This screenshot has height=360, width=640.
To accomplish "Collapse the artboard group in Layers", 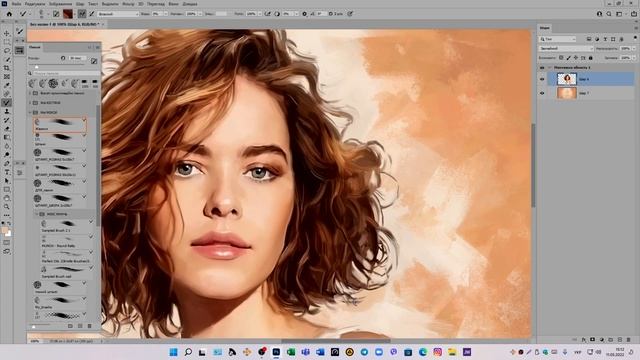I will coord(550,67).
